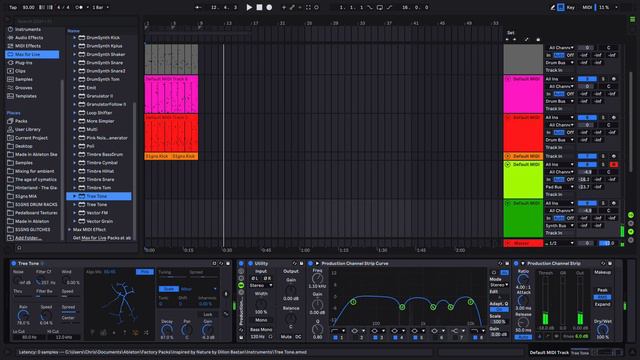The height and width of the screenshot is (360, 640).
Task: Toggle the metronome
Action: click(x=79, y=7)
